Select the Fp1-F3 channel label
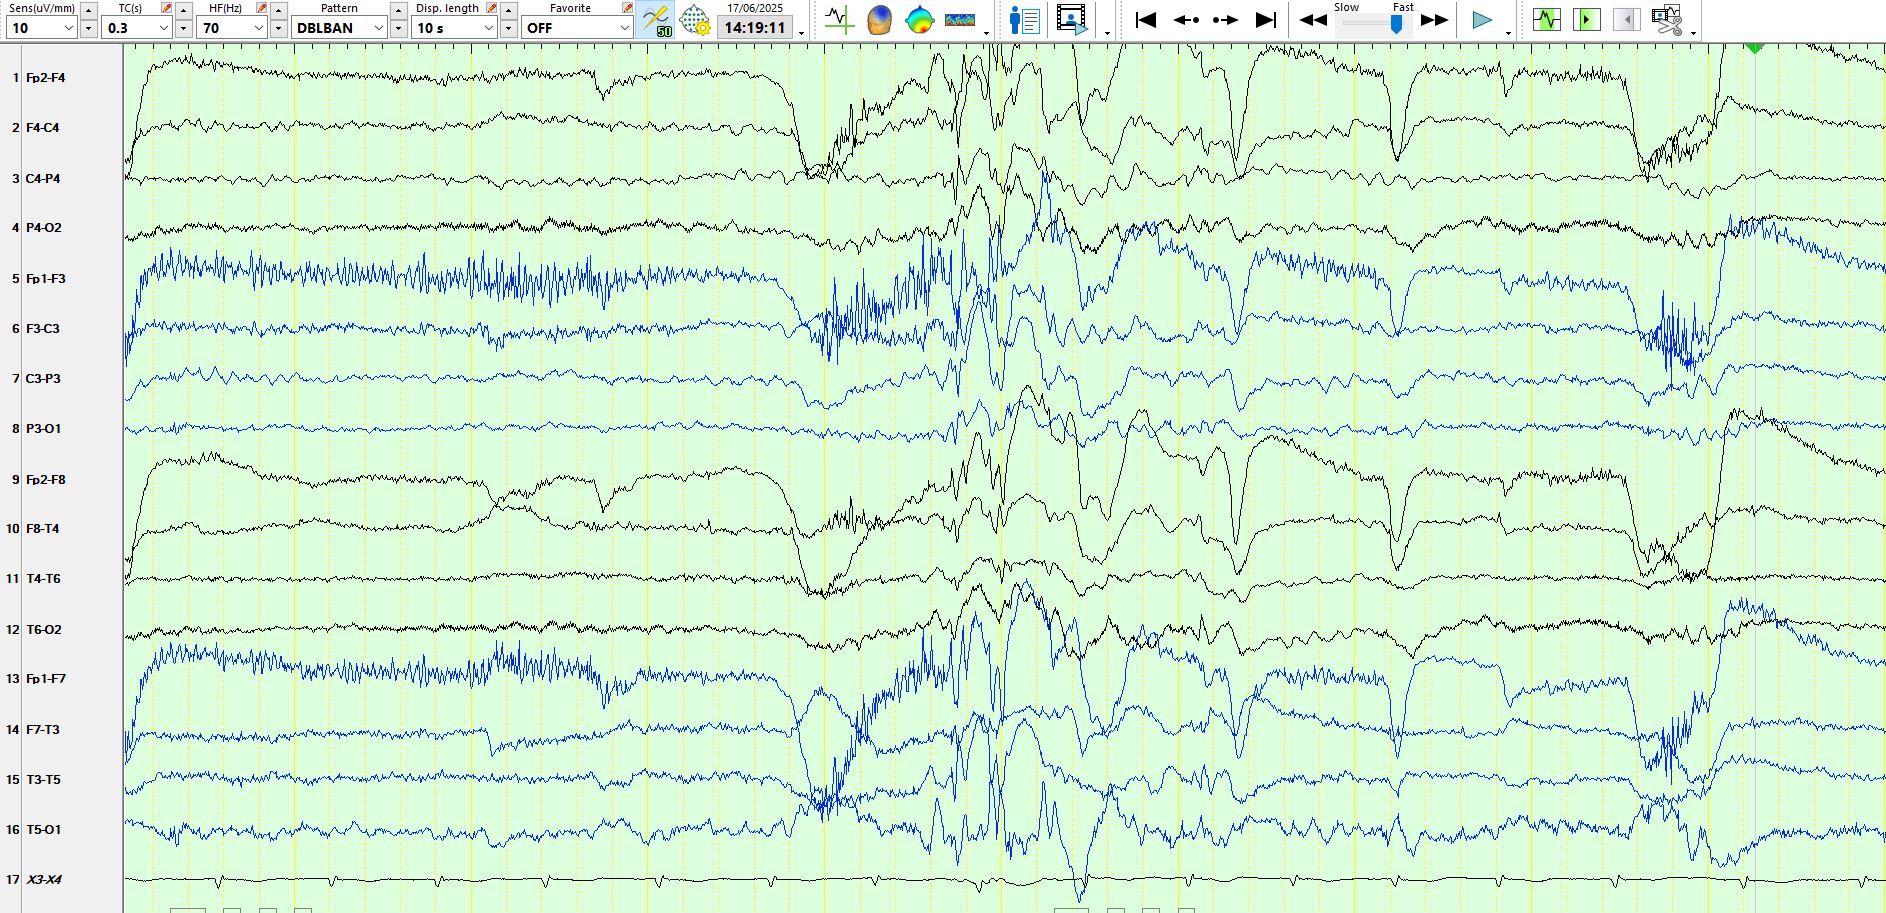This screenshot has height=913, width=1886. tap(46, 278)
